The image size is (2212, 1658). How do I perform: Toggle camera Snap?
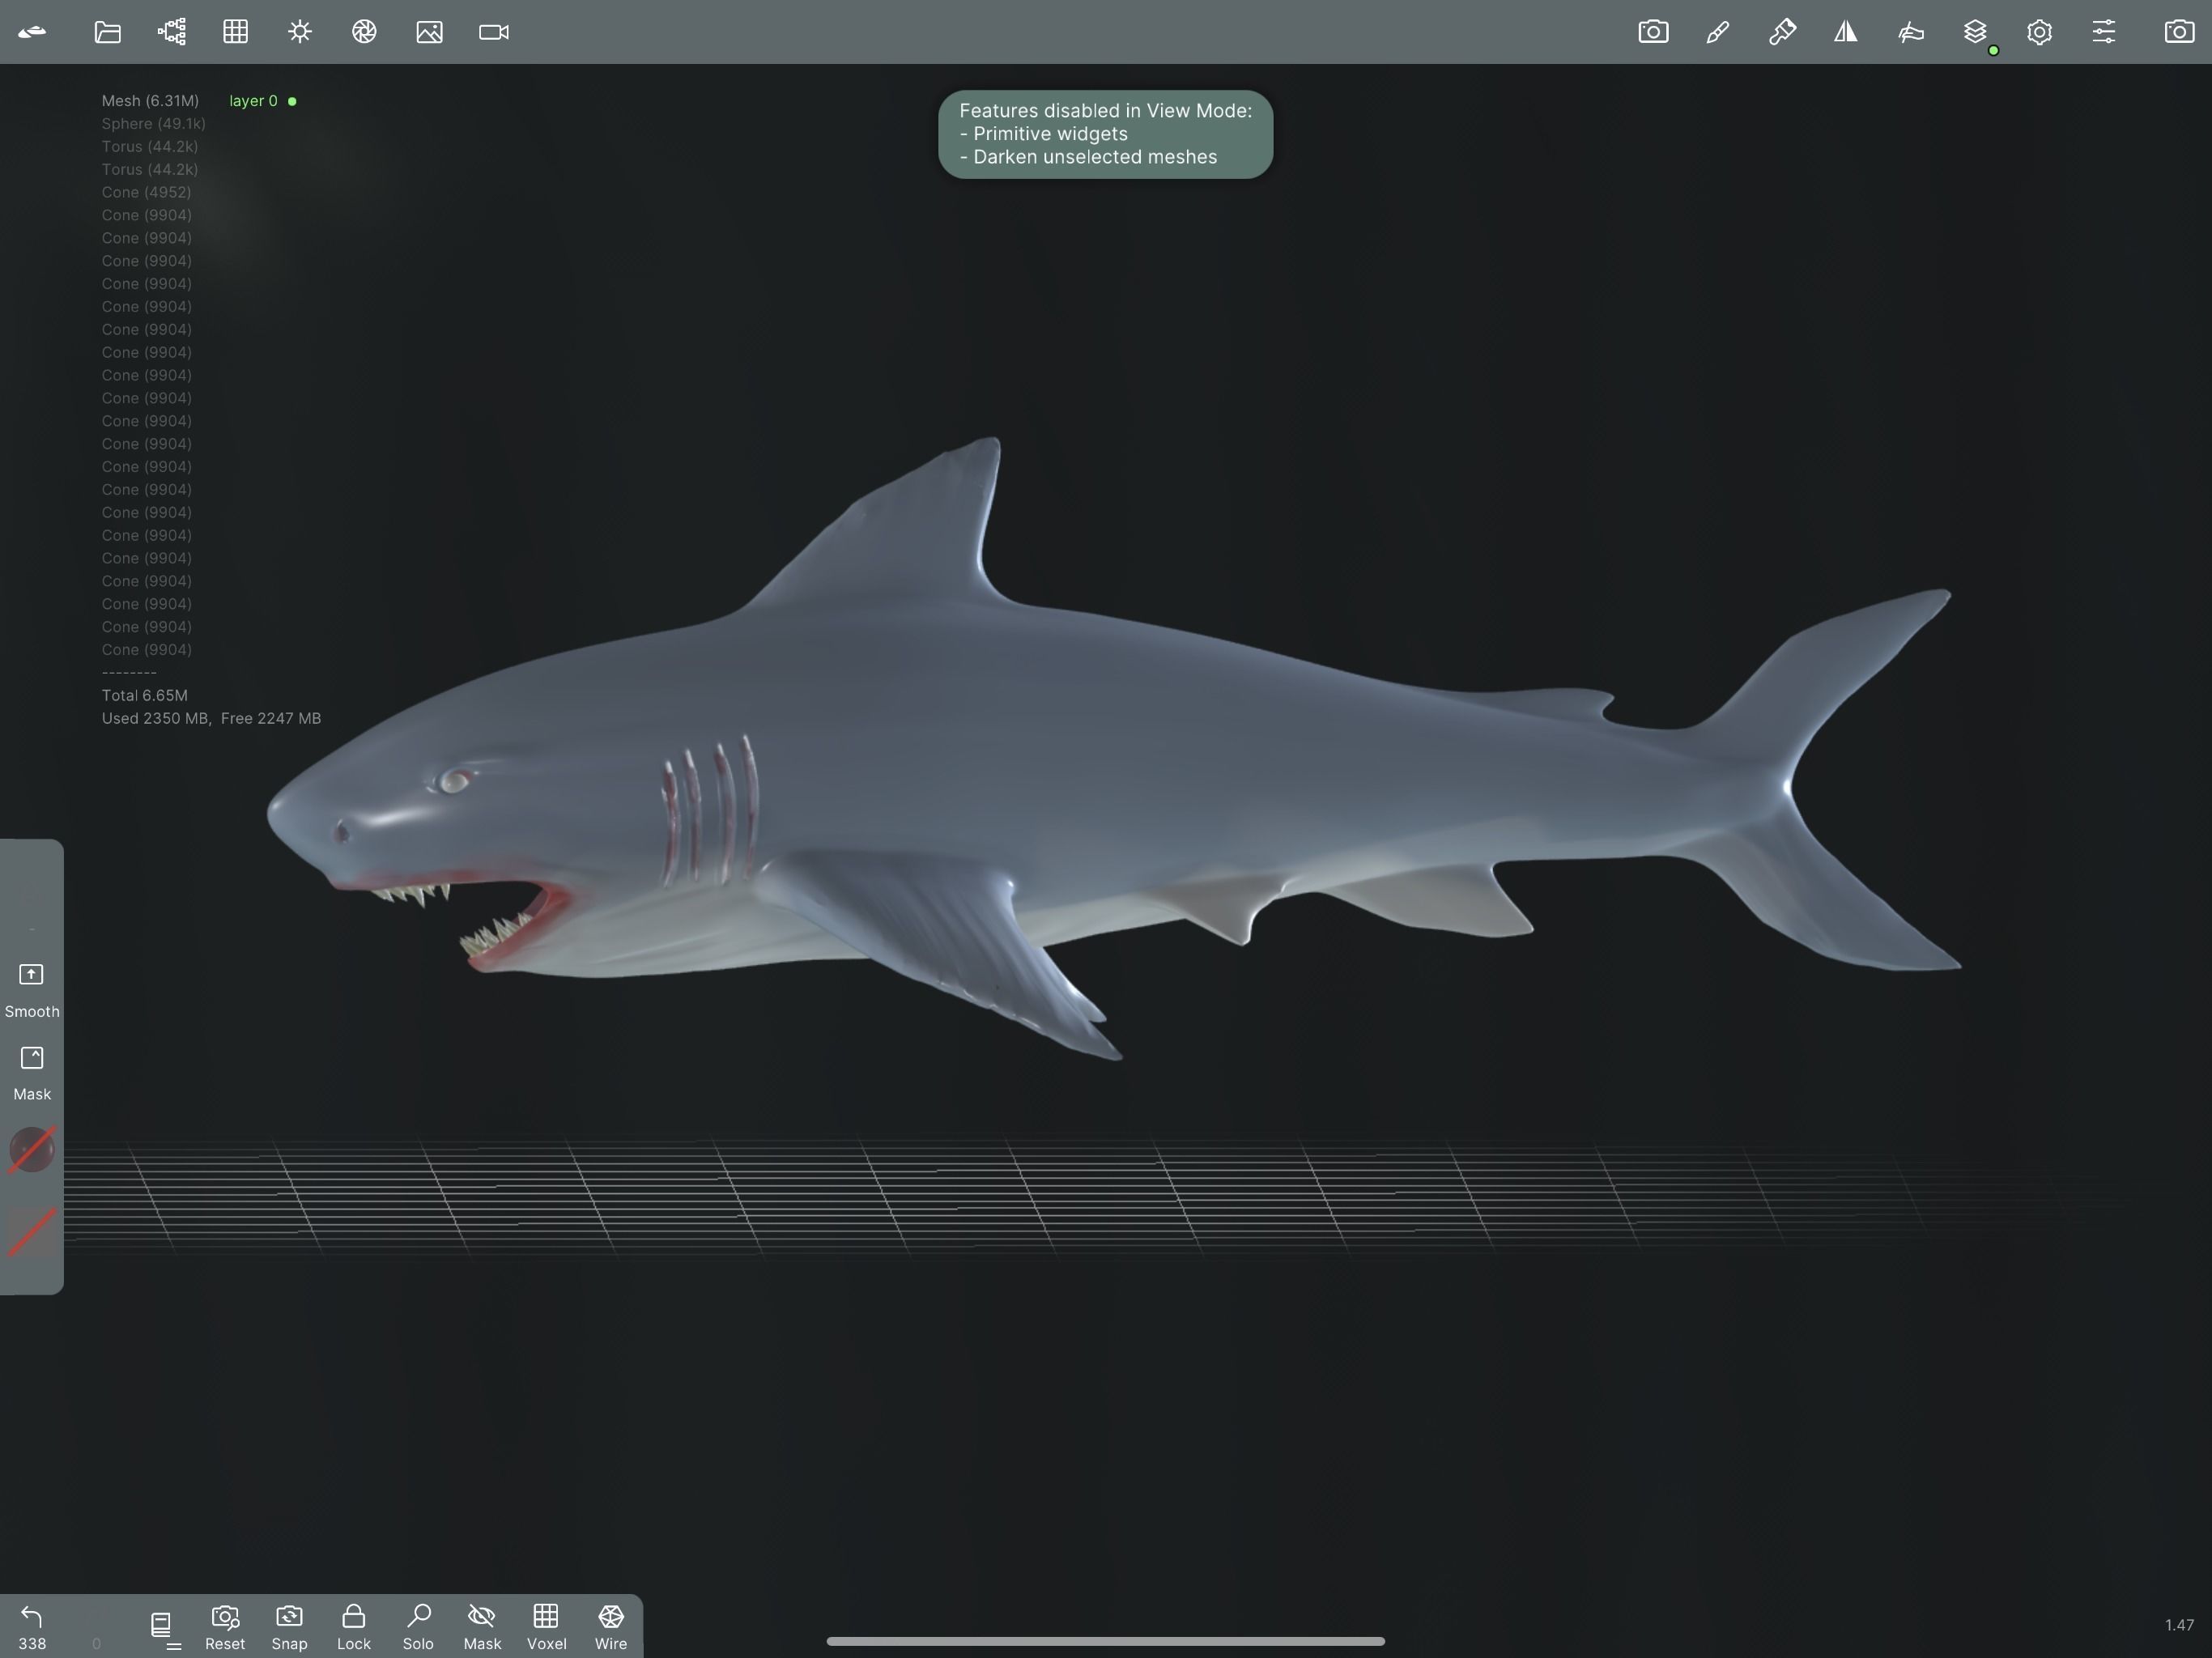(289, 1627)
